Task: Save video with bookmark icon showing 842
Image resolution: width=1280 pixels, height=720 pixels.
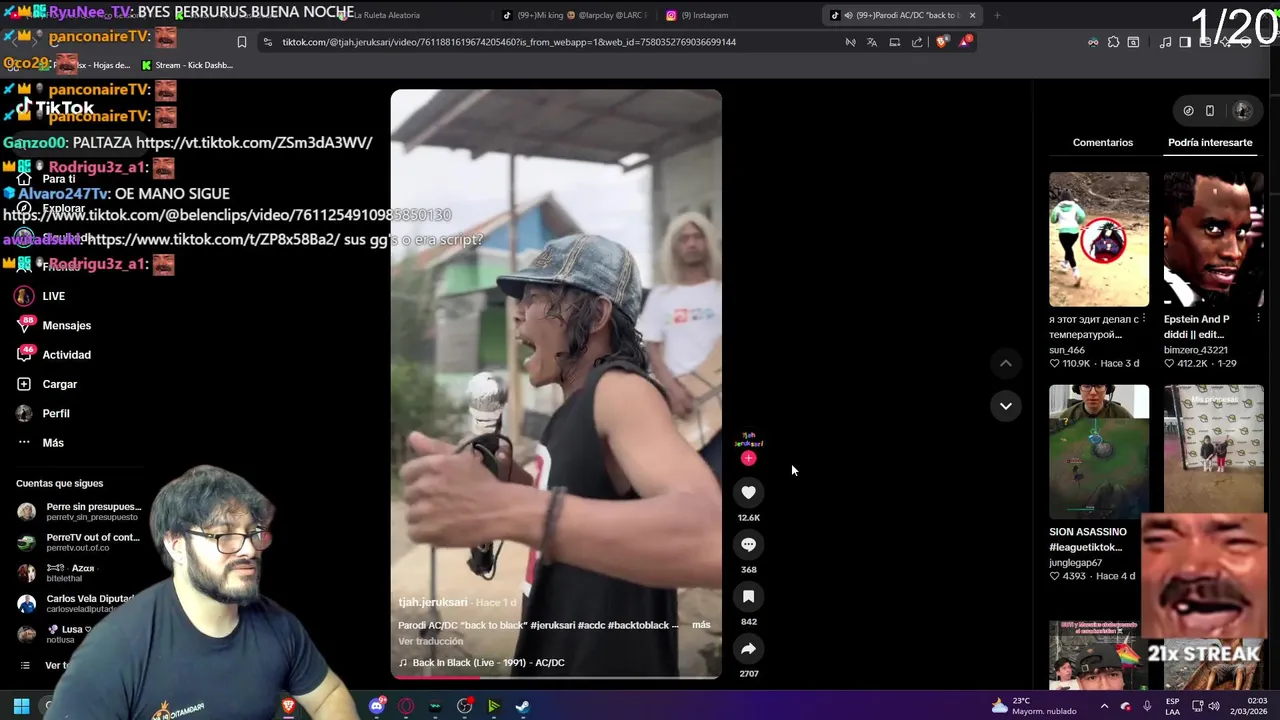Action: click(748, 596)
